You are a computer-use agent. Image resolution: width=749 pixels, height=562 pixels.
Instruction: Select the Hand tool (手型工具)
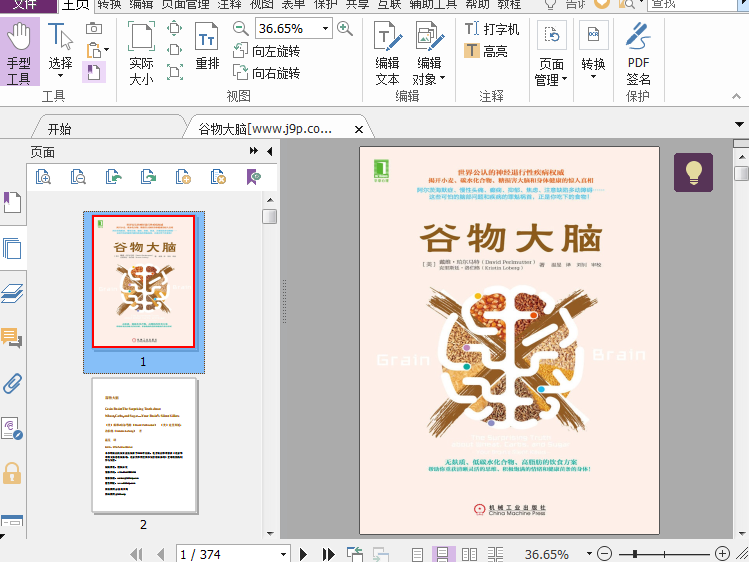(19, 52)
